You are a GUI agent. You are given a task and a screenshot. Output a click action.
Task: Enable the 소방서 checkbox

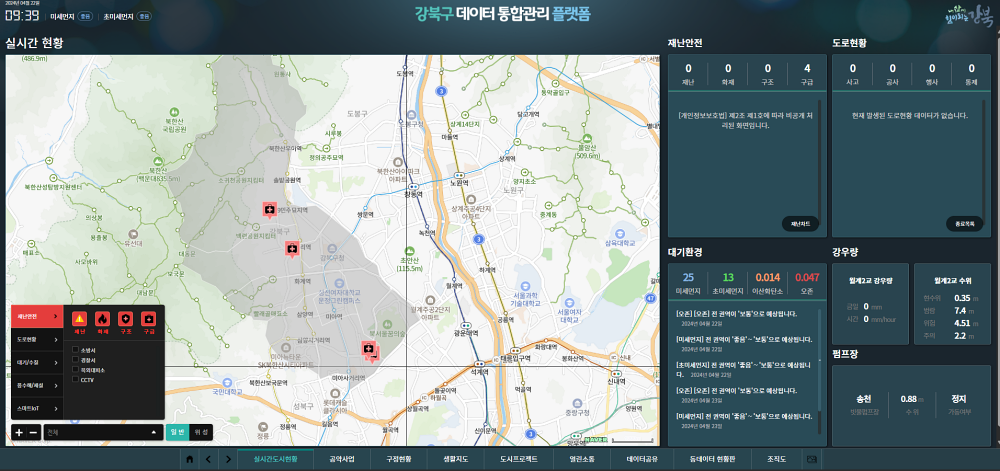point(75,350)
